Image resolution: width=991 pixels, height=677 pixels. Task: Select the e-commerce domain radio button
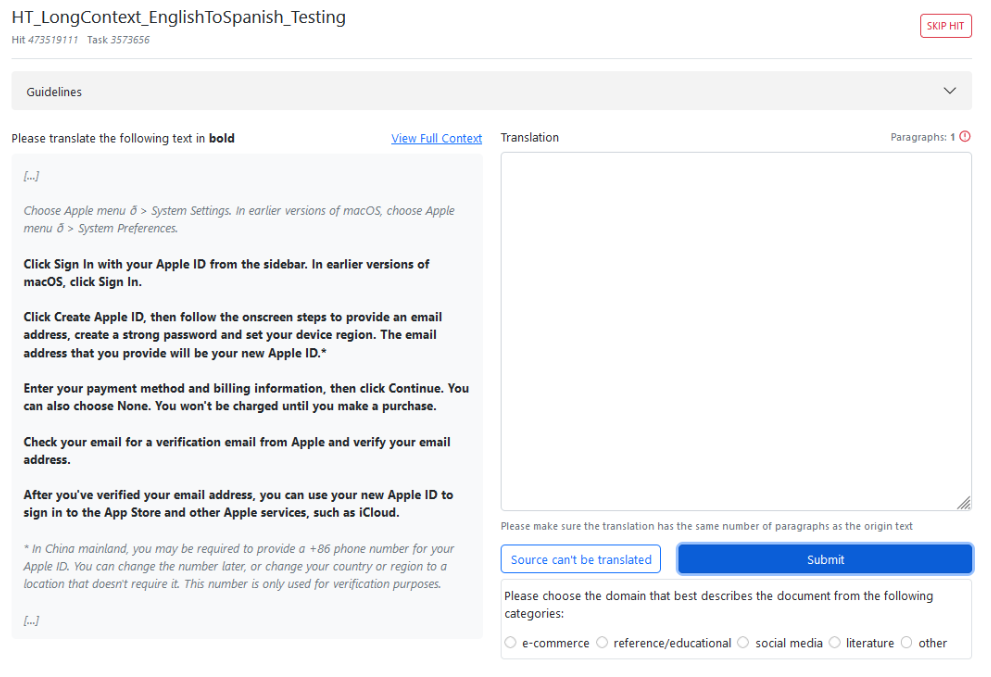(x=511, y=643)
